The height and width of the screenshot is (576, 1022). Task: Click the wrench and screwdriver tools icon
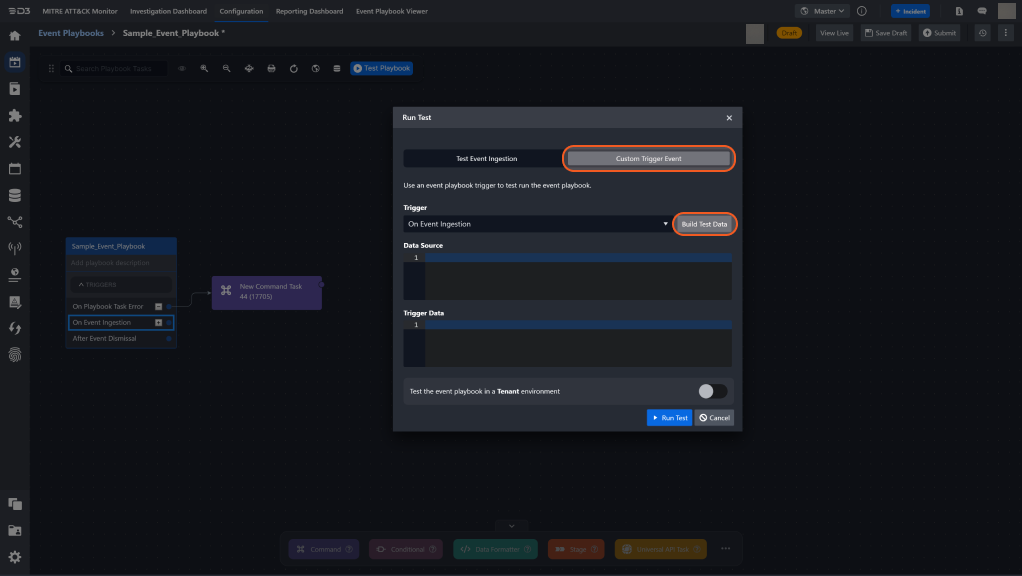pos(15,142)
